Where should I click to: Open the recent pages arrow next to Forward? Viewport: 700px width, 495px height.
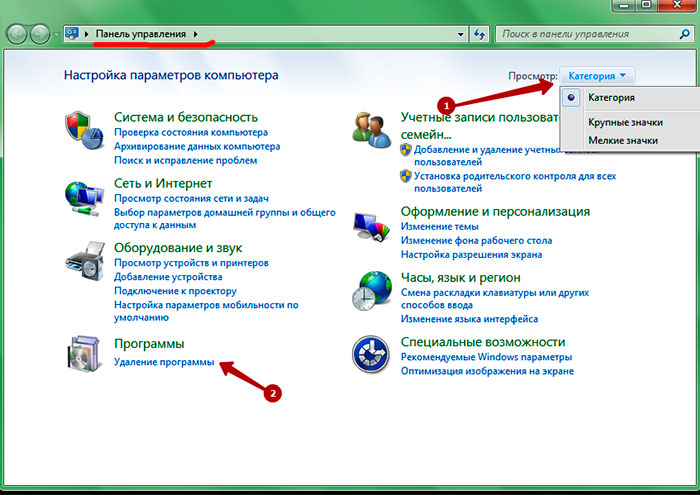click(57, 34)
